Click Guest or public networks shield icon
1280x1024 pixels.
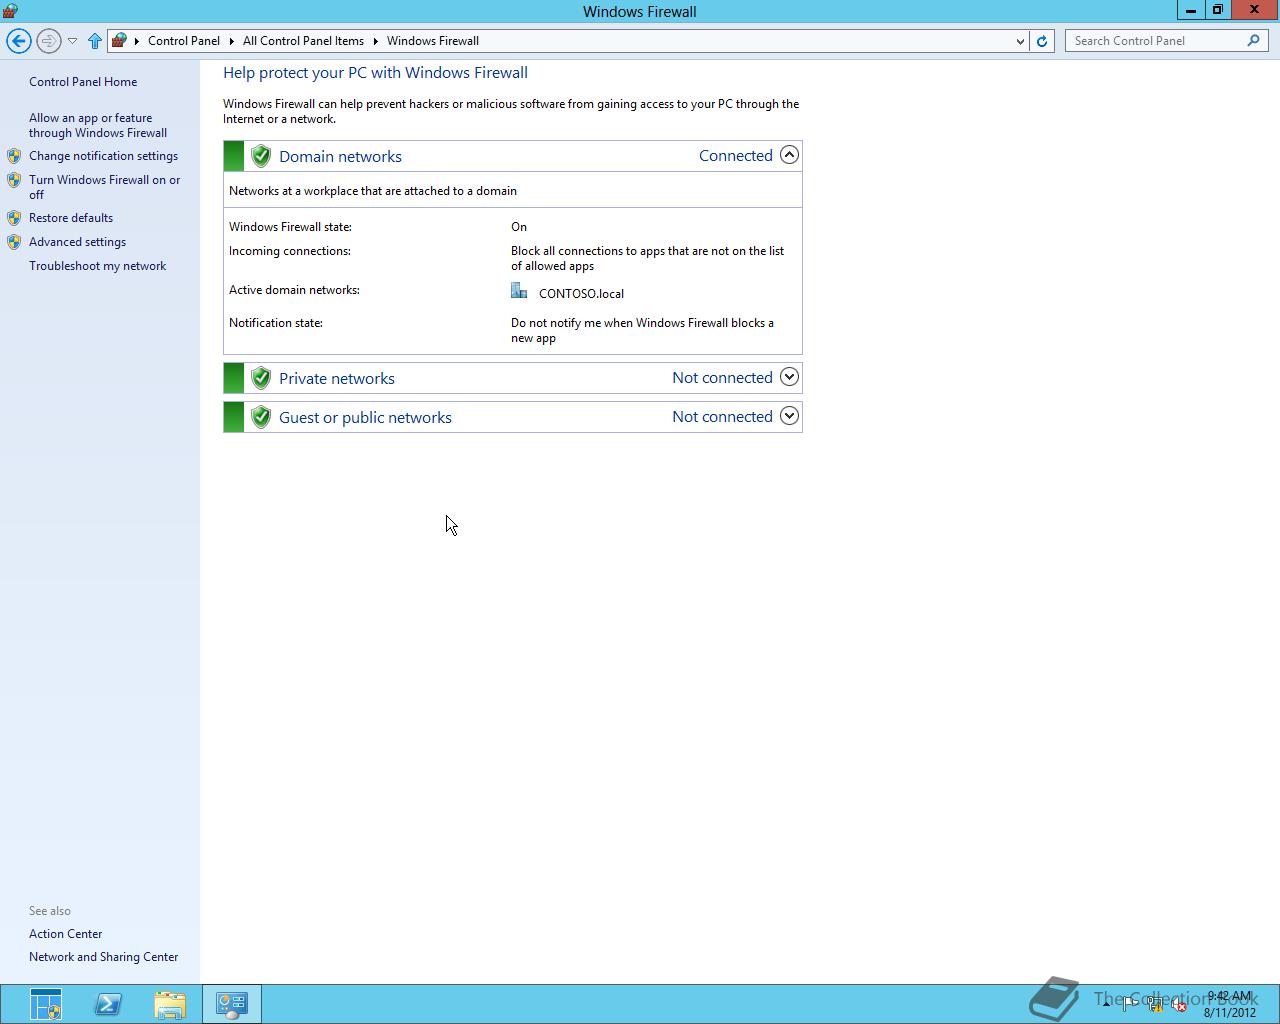tap(261, 417)
